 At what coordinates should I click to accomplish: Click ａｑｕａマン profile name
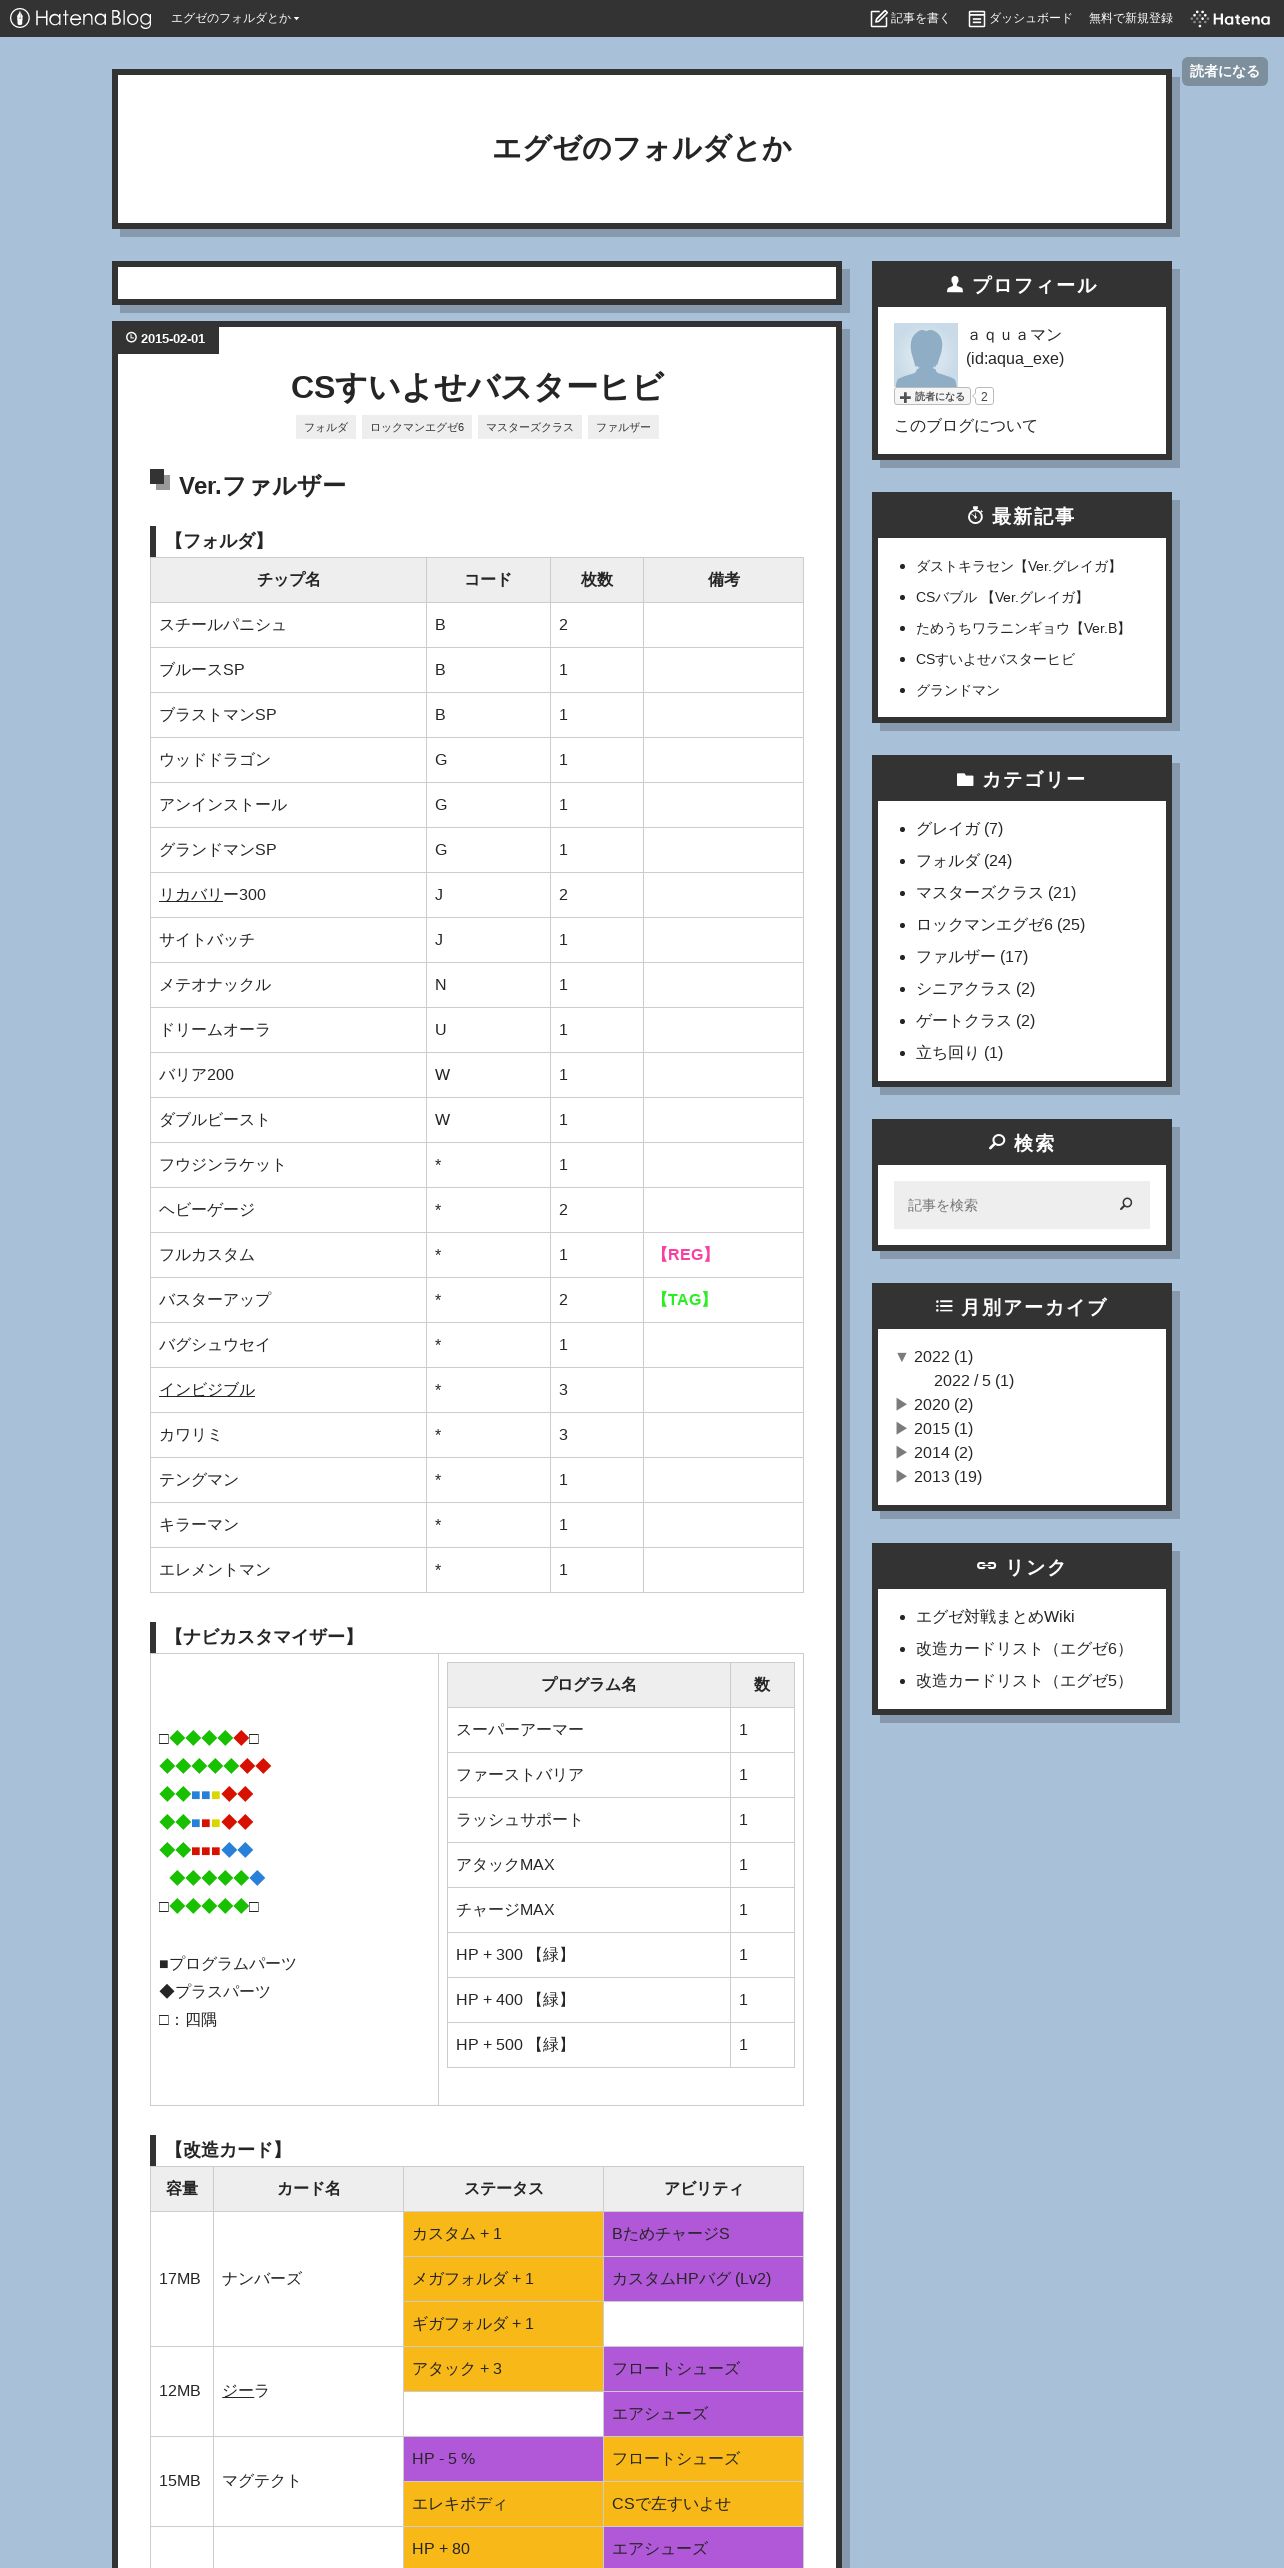pos(1014,335)
